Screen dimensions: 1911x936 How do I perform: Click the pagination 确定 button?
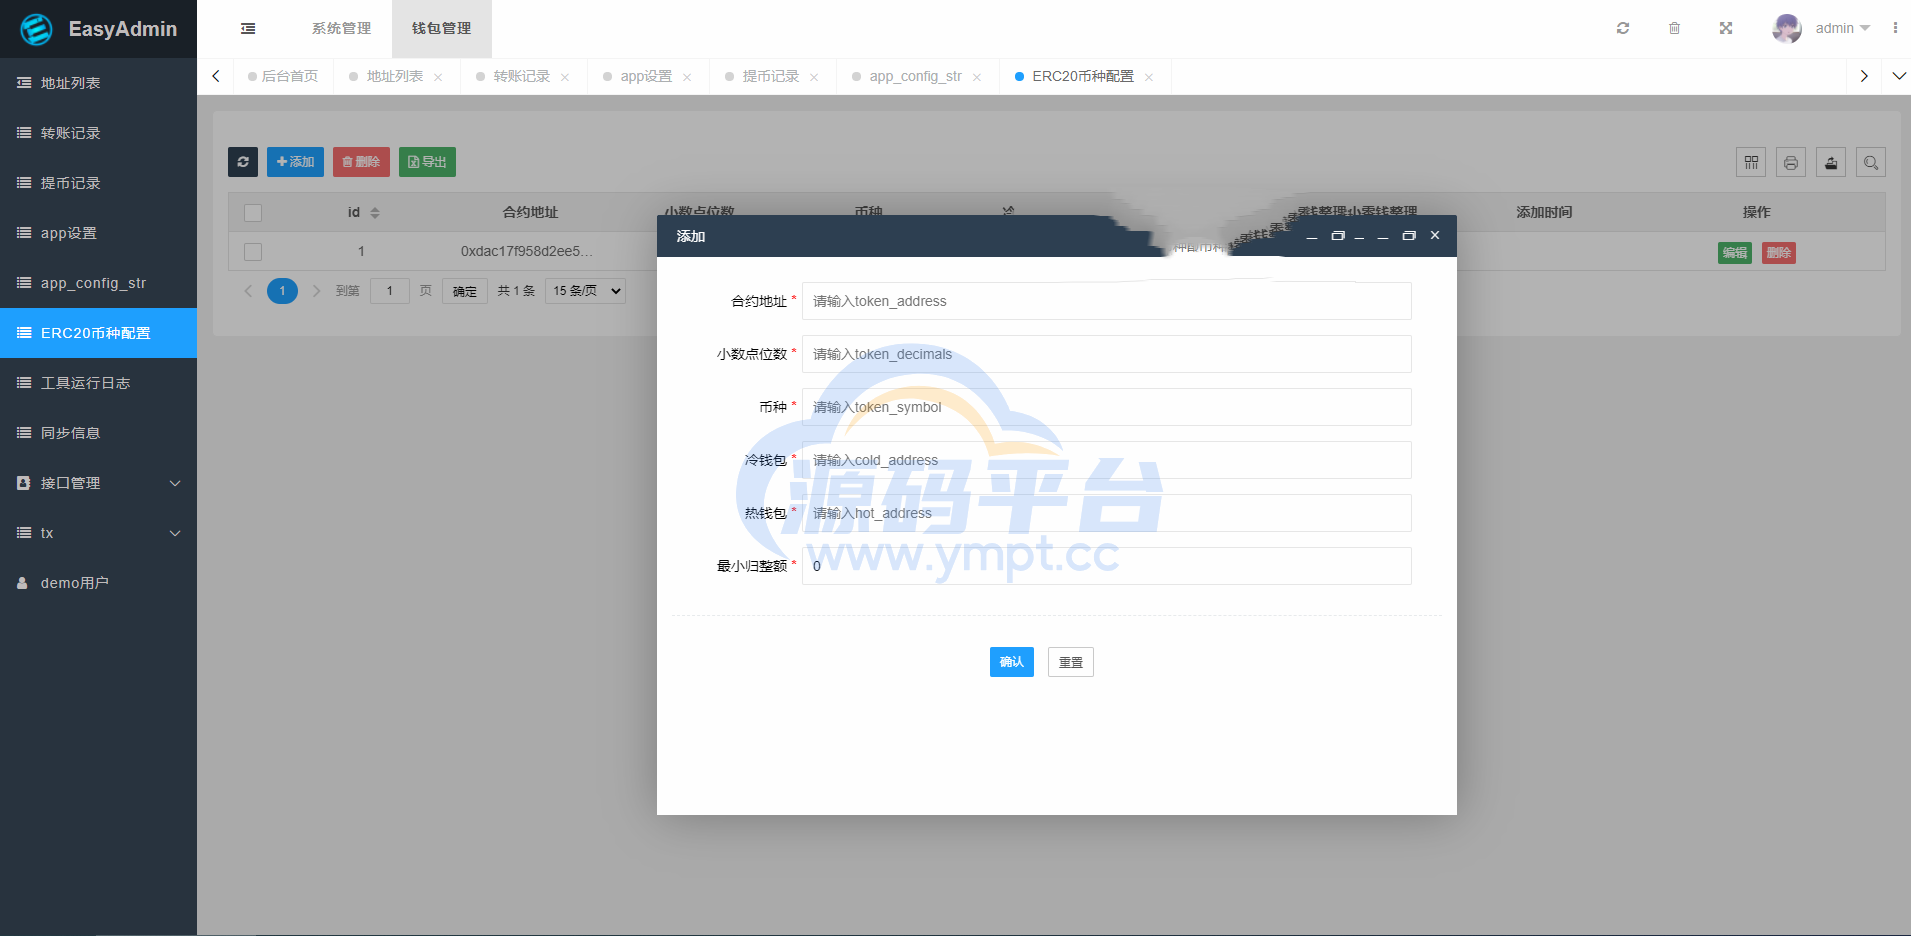465,291
